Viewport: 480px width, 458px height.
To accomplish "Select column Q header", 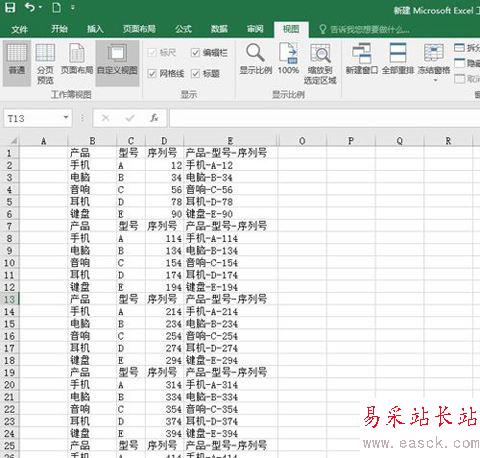I will pos(400,141).
